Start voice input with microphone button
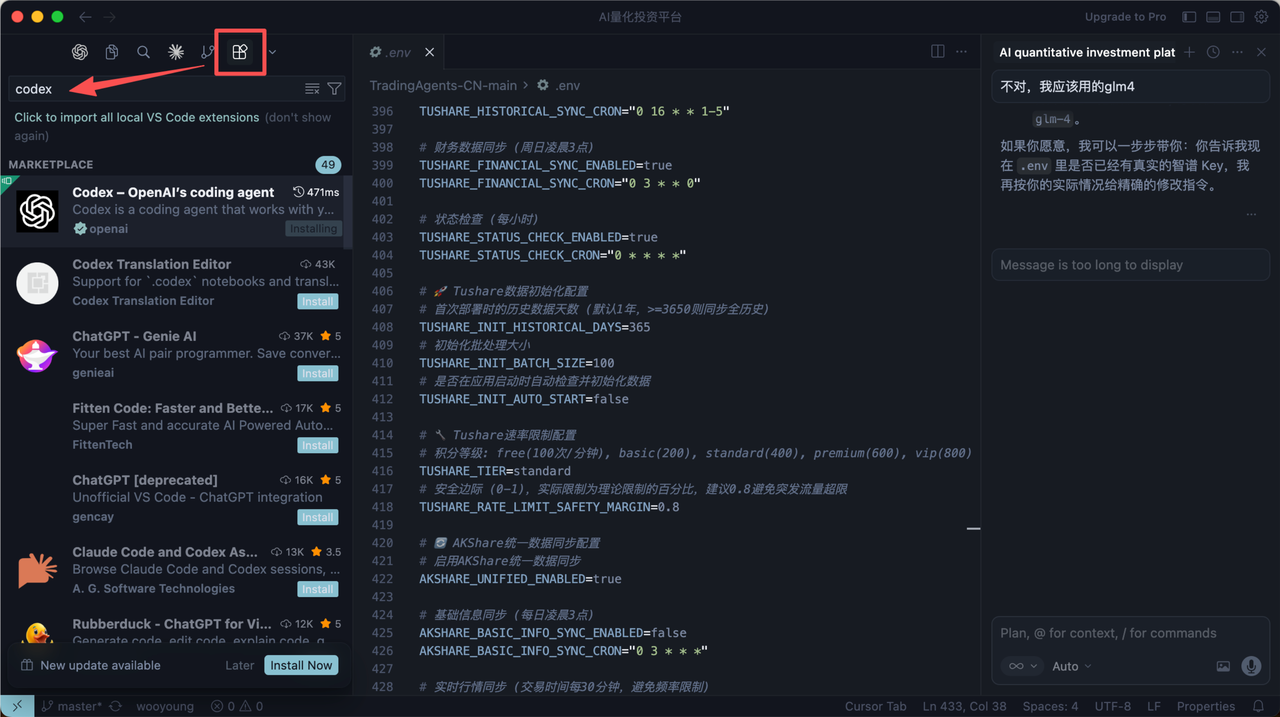This screenshot has height=717, width=1280. pyautogui.click(x=1250, y=666)
